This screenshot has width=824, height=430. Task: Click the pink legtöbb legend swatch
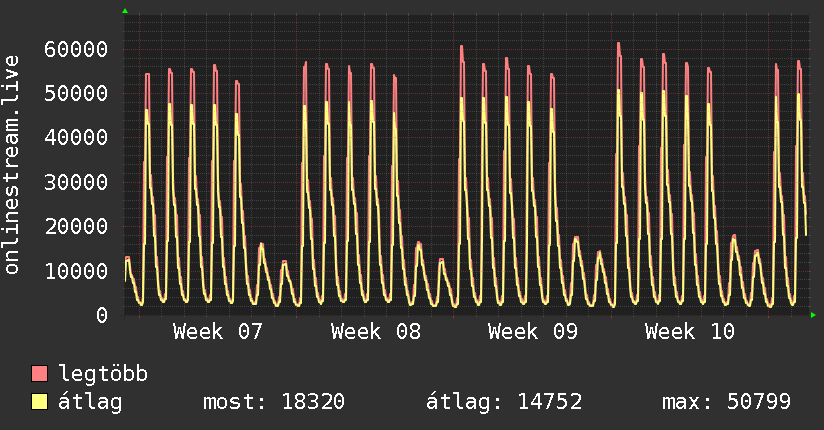39,374
